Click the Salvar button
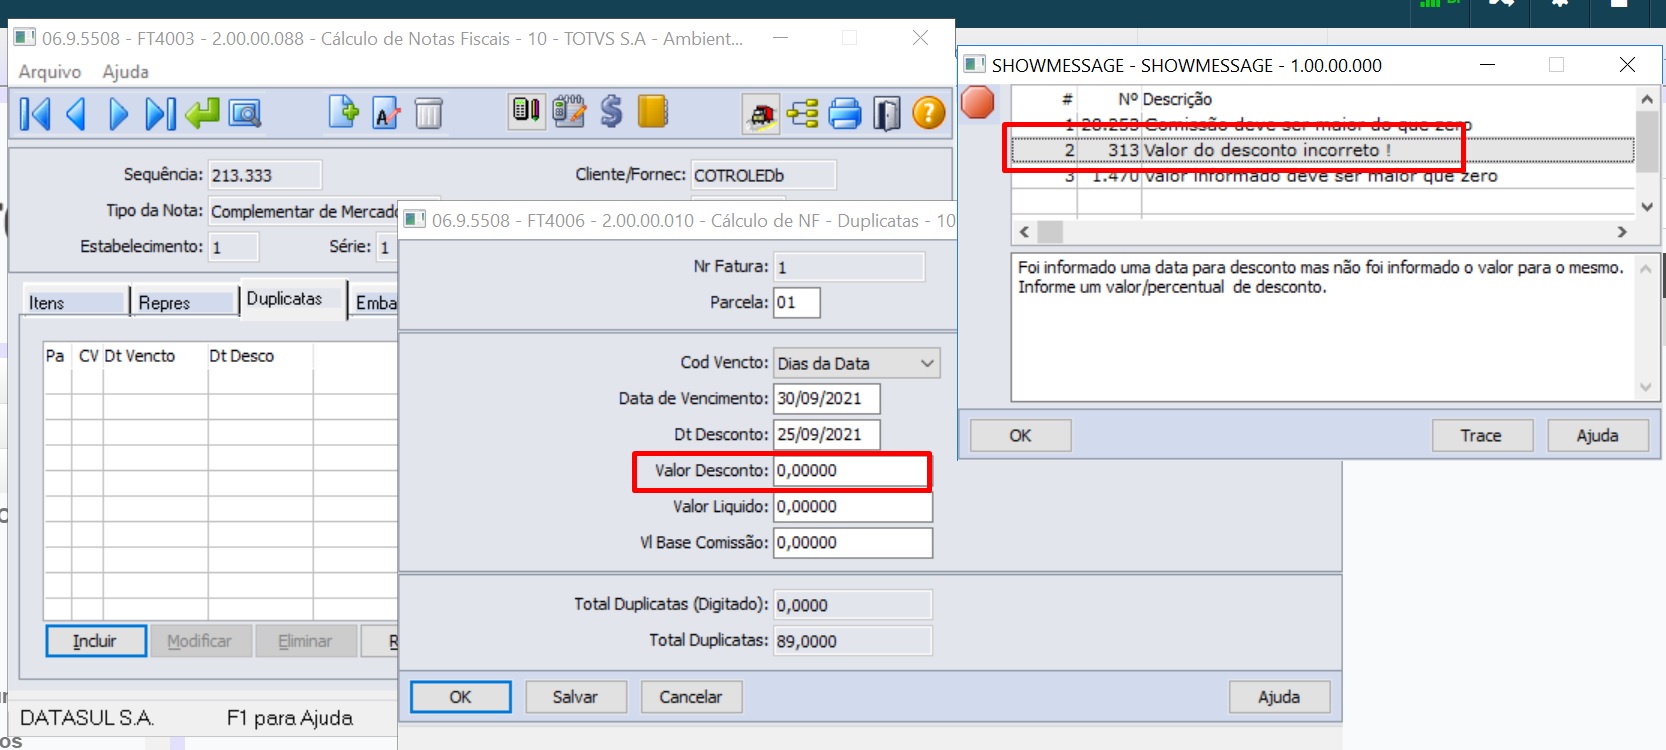The image size is (1666, 750). 575,697
